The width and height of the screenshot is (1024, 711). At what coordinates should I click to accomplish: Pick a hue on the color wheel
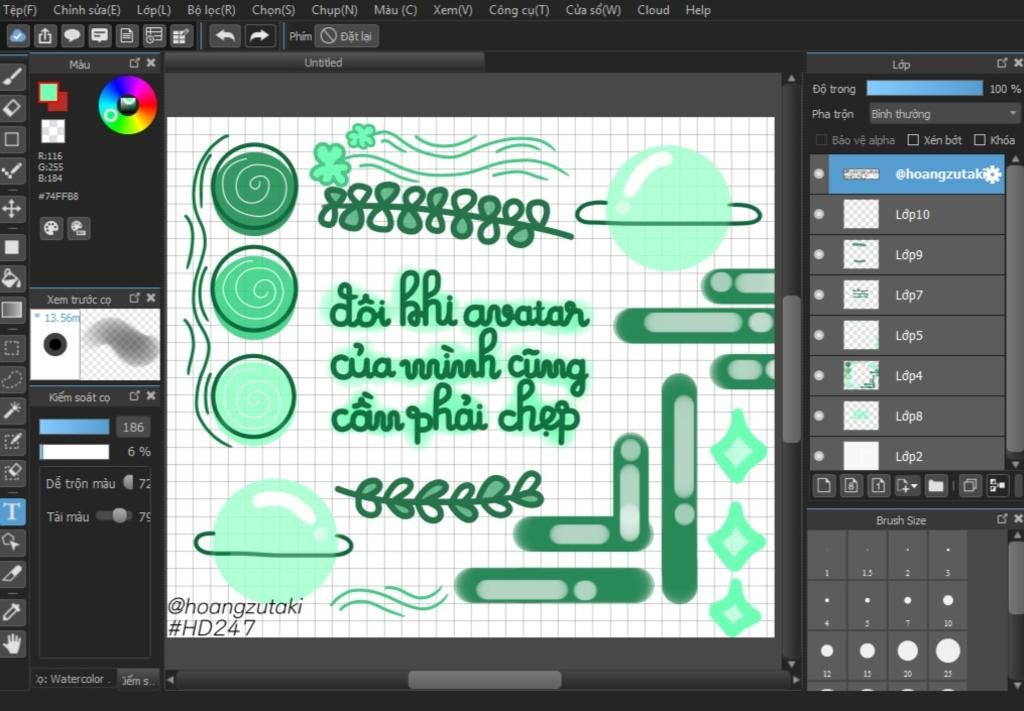coord(128,105)
